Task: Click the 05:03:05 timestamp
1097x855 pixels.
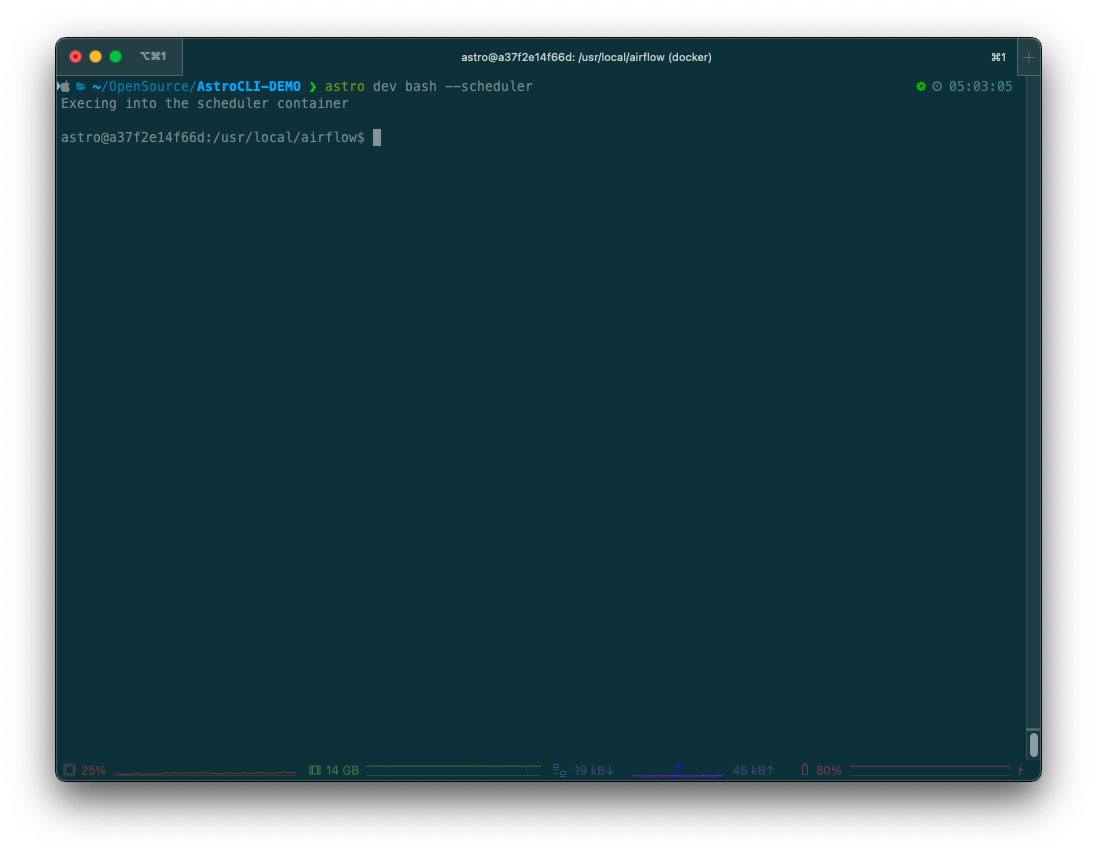Action: pos(980,86)
